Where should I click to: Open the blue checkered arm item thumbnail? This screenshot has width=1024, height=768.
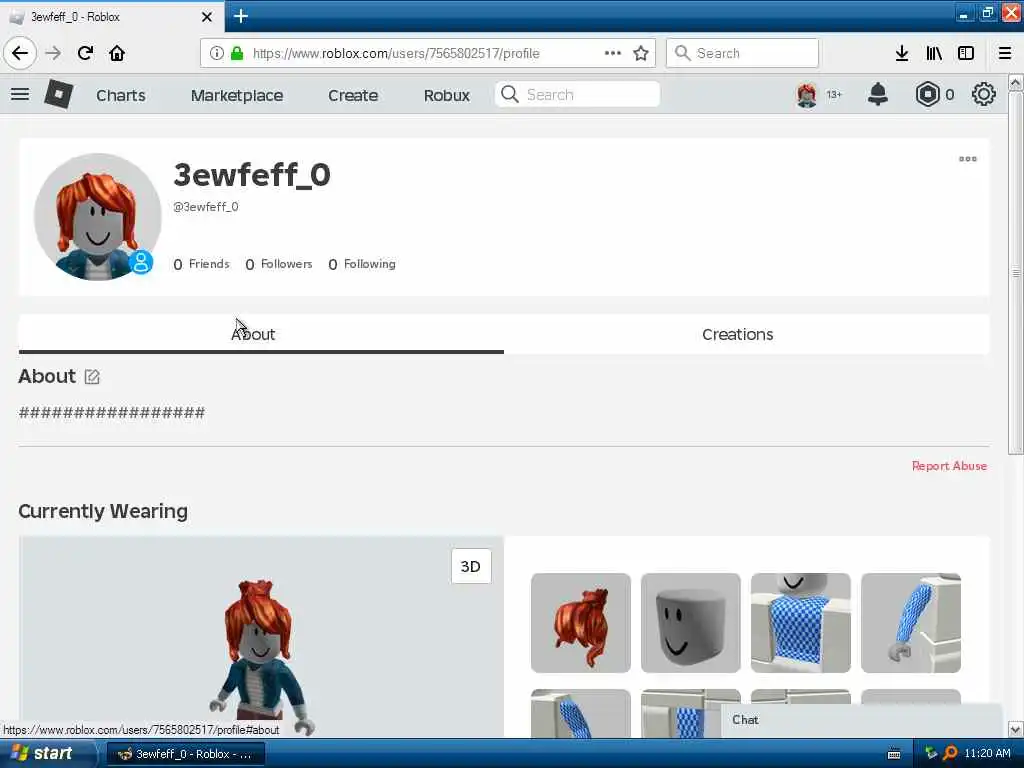(x=911, y=623)
